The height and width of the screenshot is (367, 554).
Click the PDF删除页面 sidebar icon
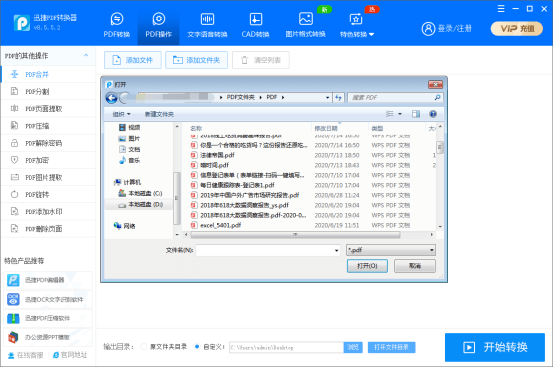[x=14, y=229]
